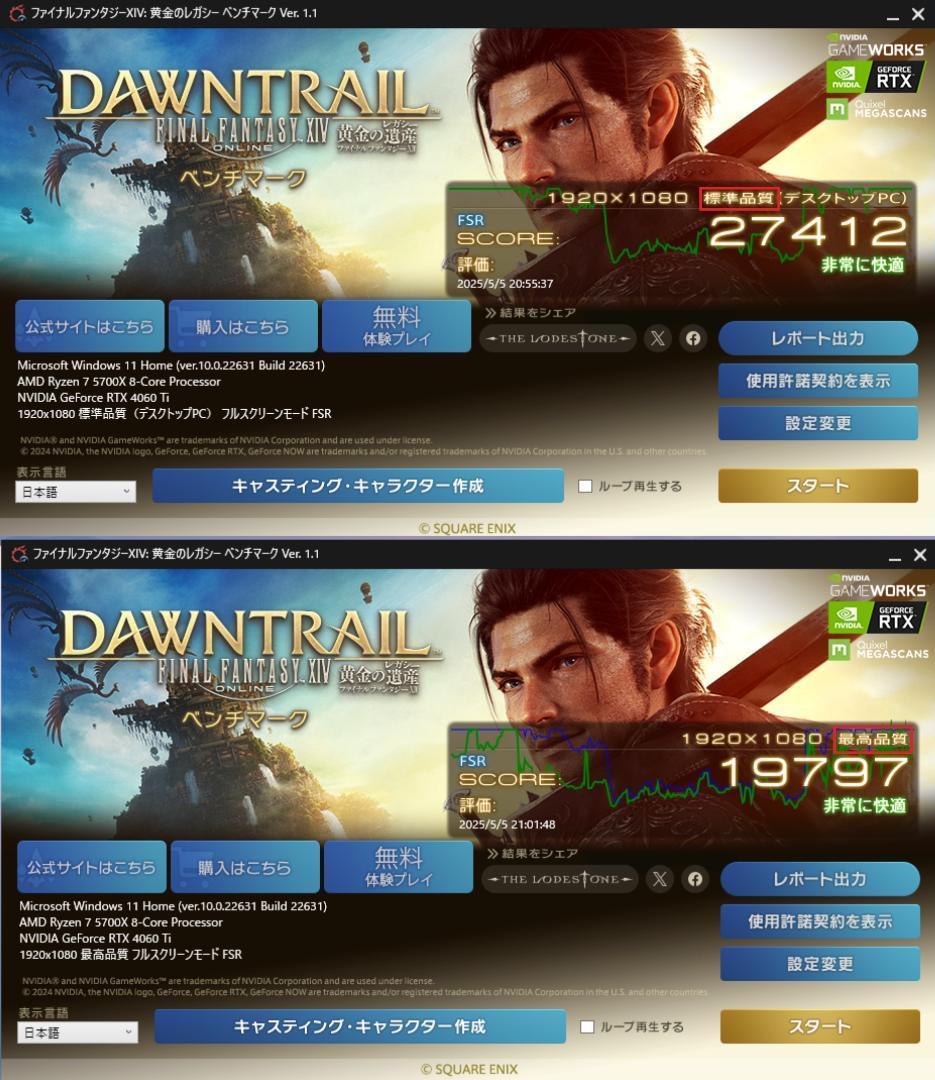Viewport: 935px width, 1080px height.
Task: Open 表示言語 日本語 dropdown in top window
Action: 76,492
